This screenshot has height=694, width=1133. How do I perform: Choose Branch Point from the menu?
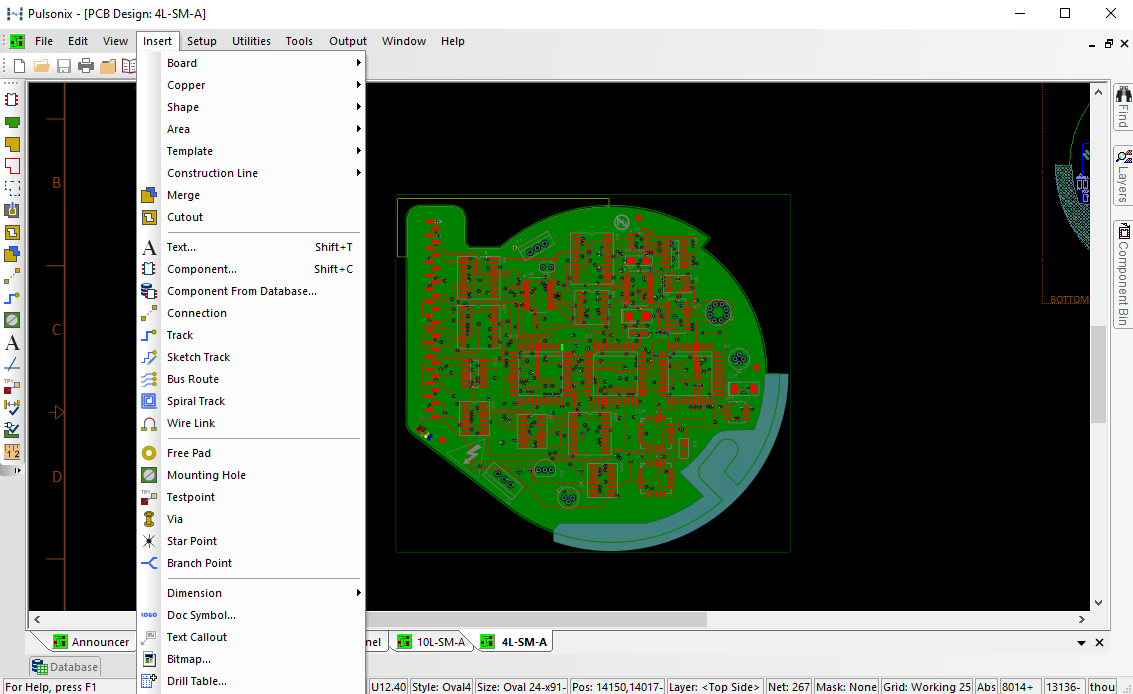pos(251,563)
